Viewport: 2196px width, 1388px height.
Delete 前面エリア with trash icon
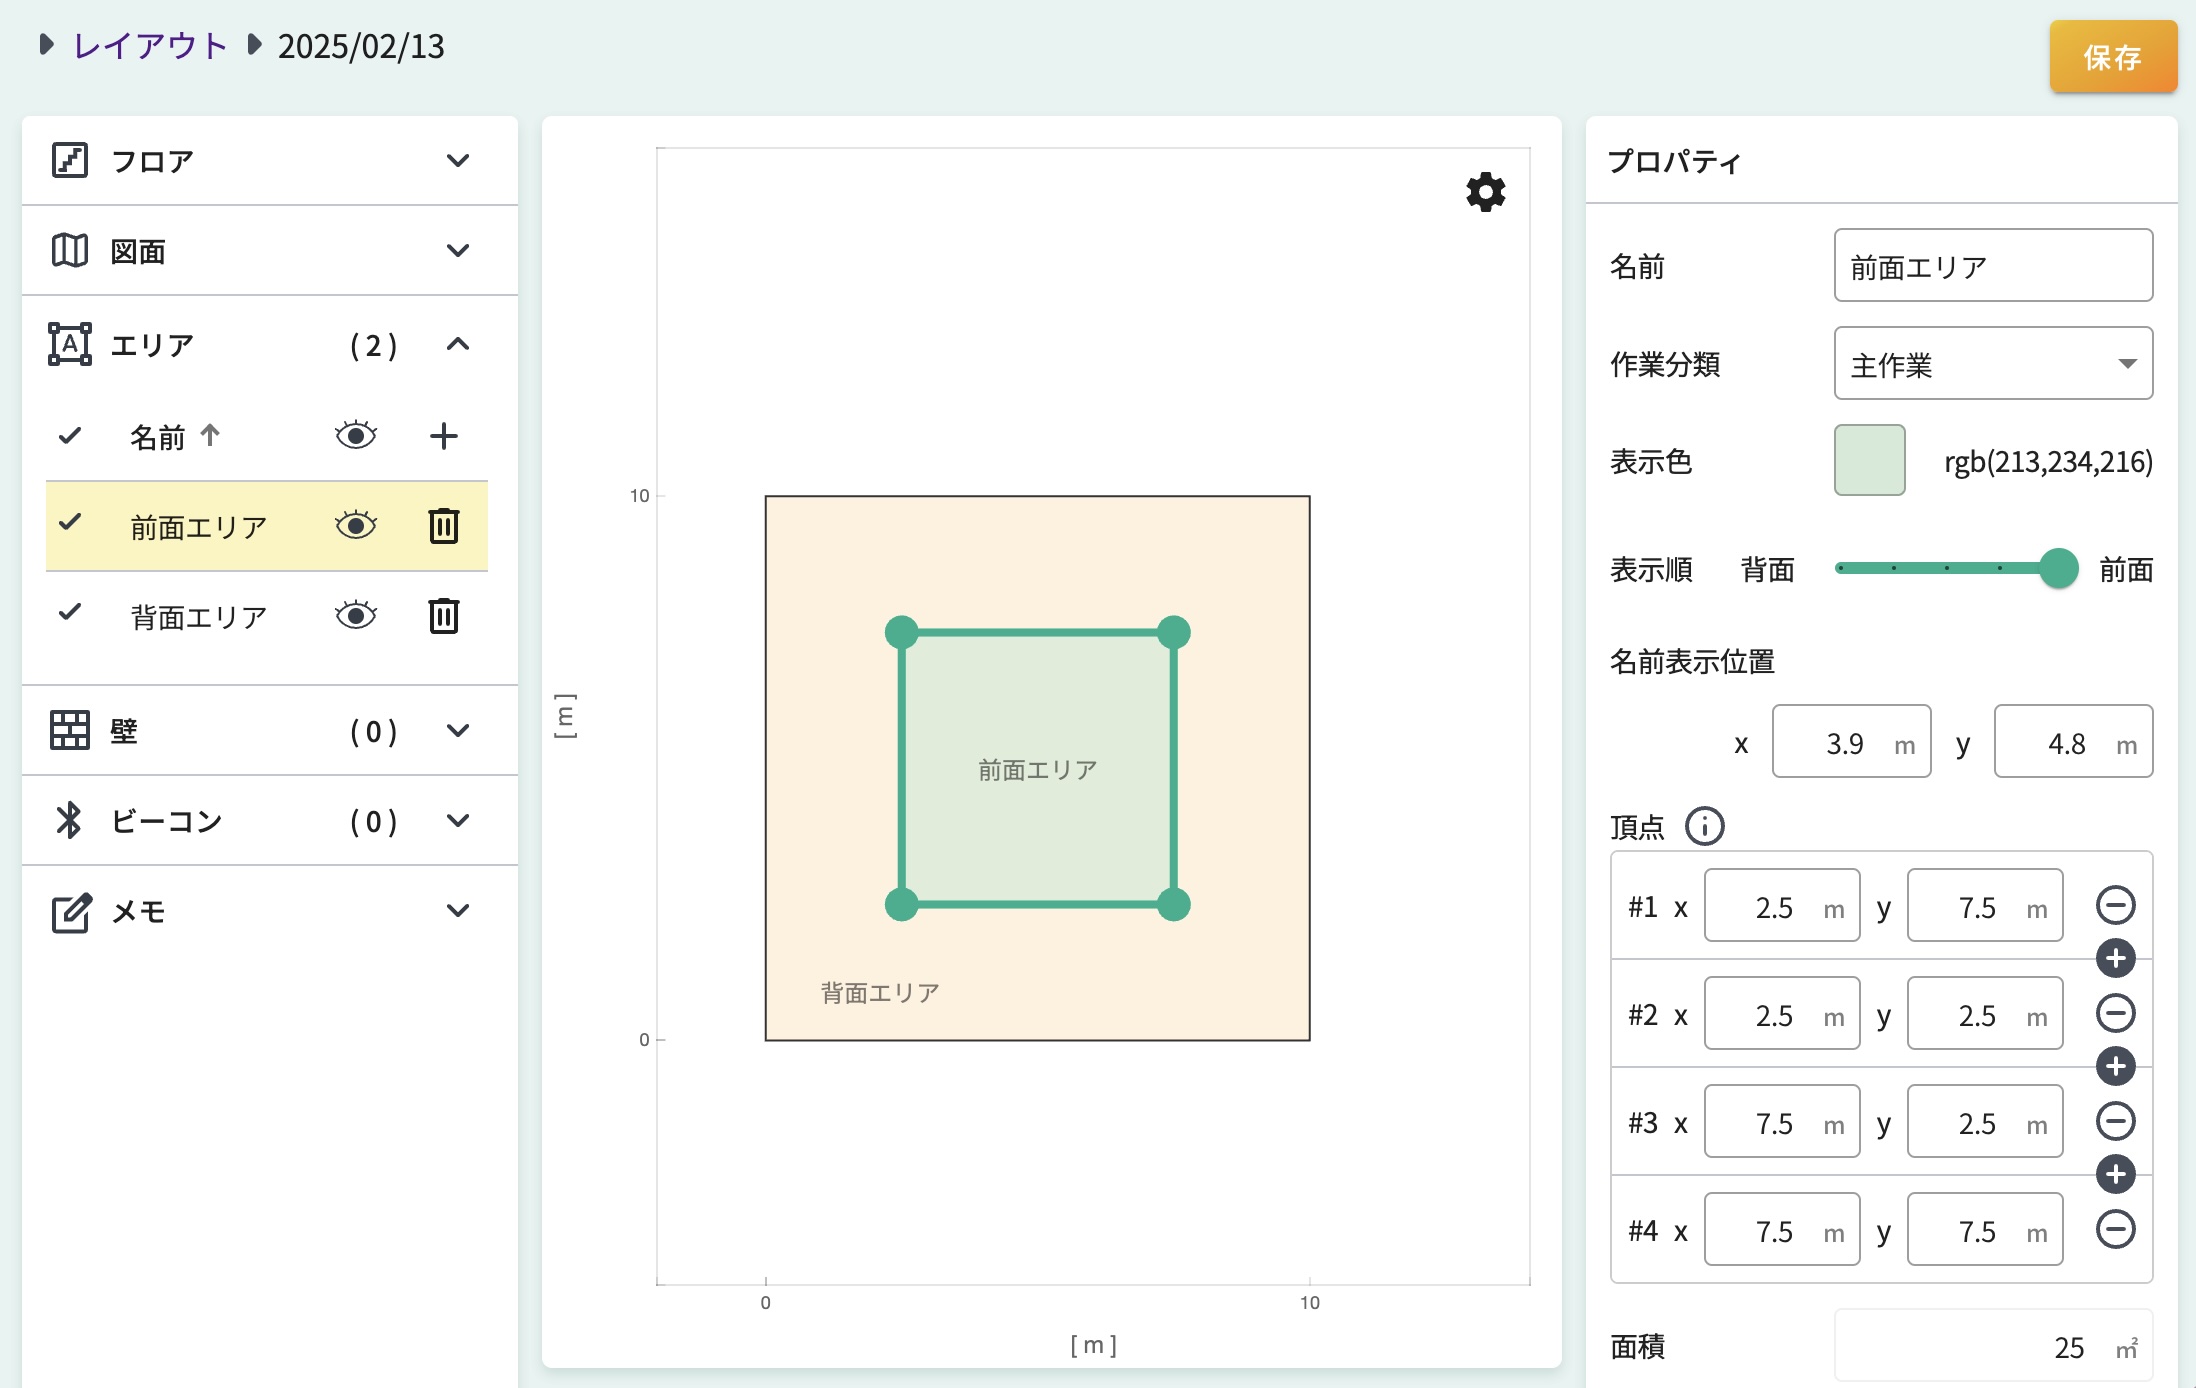pyautogui.click(x=443, y=526)
